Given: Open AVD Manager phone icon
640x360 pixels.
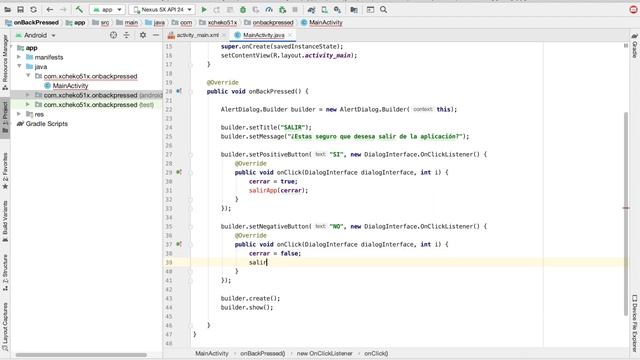Looking at the screenshot, I should (324, 9).
